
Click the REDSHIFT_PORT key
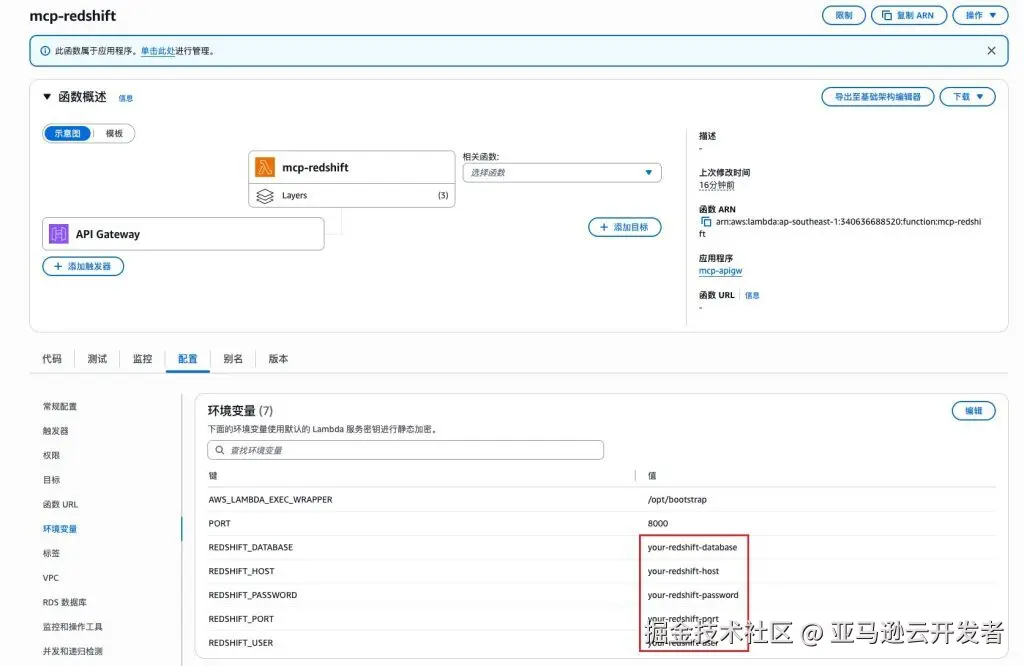[241, 619]
